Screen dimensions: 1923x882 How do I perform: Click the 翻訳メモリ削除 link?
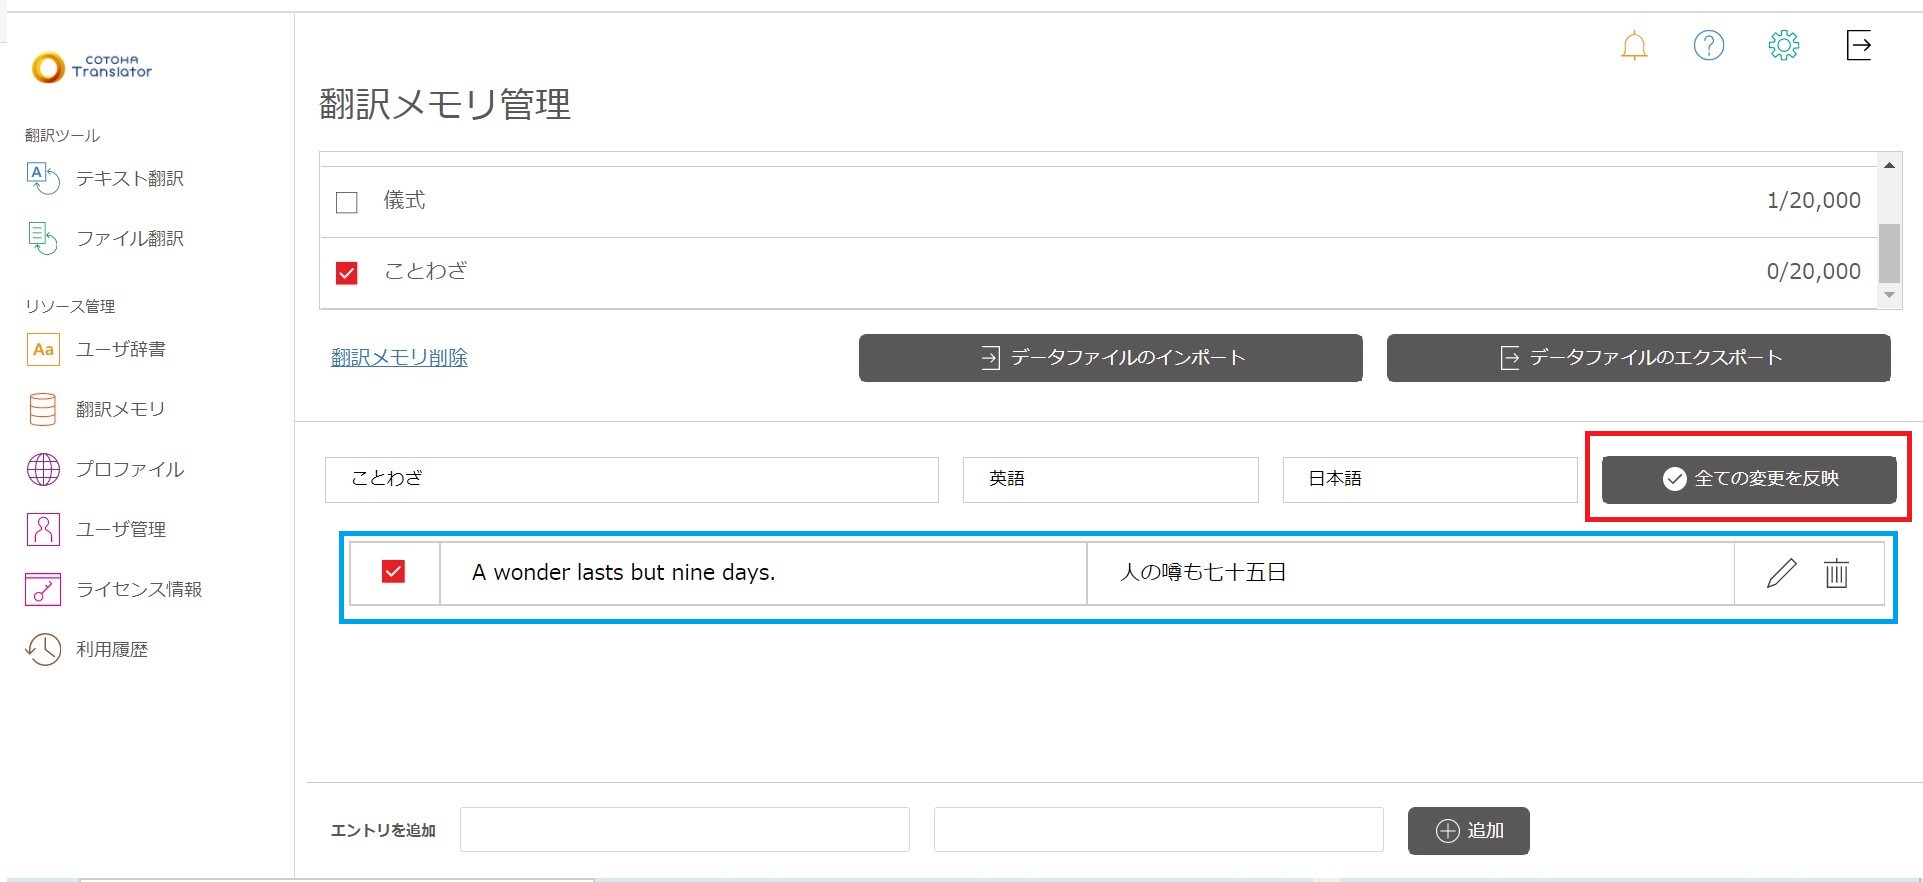coord(399,357)
